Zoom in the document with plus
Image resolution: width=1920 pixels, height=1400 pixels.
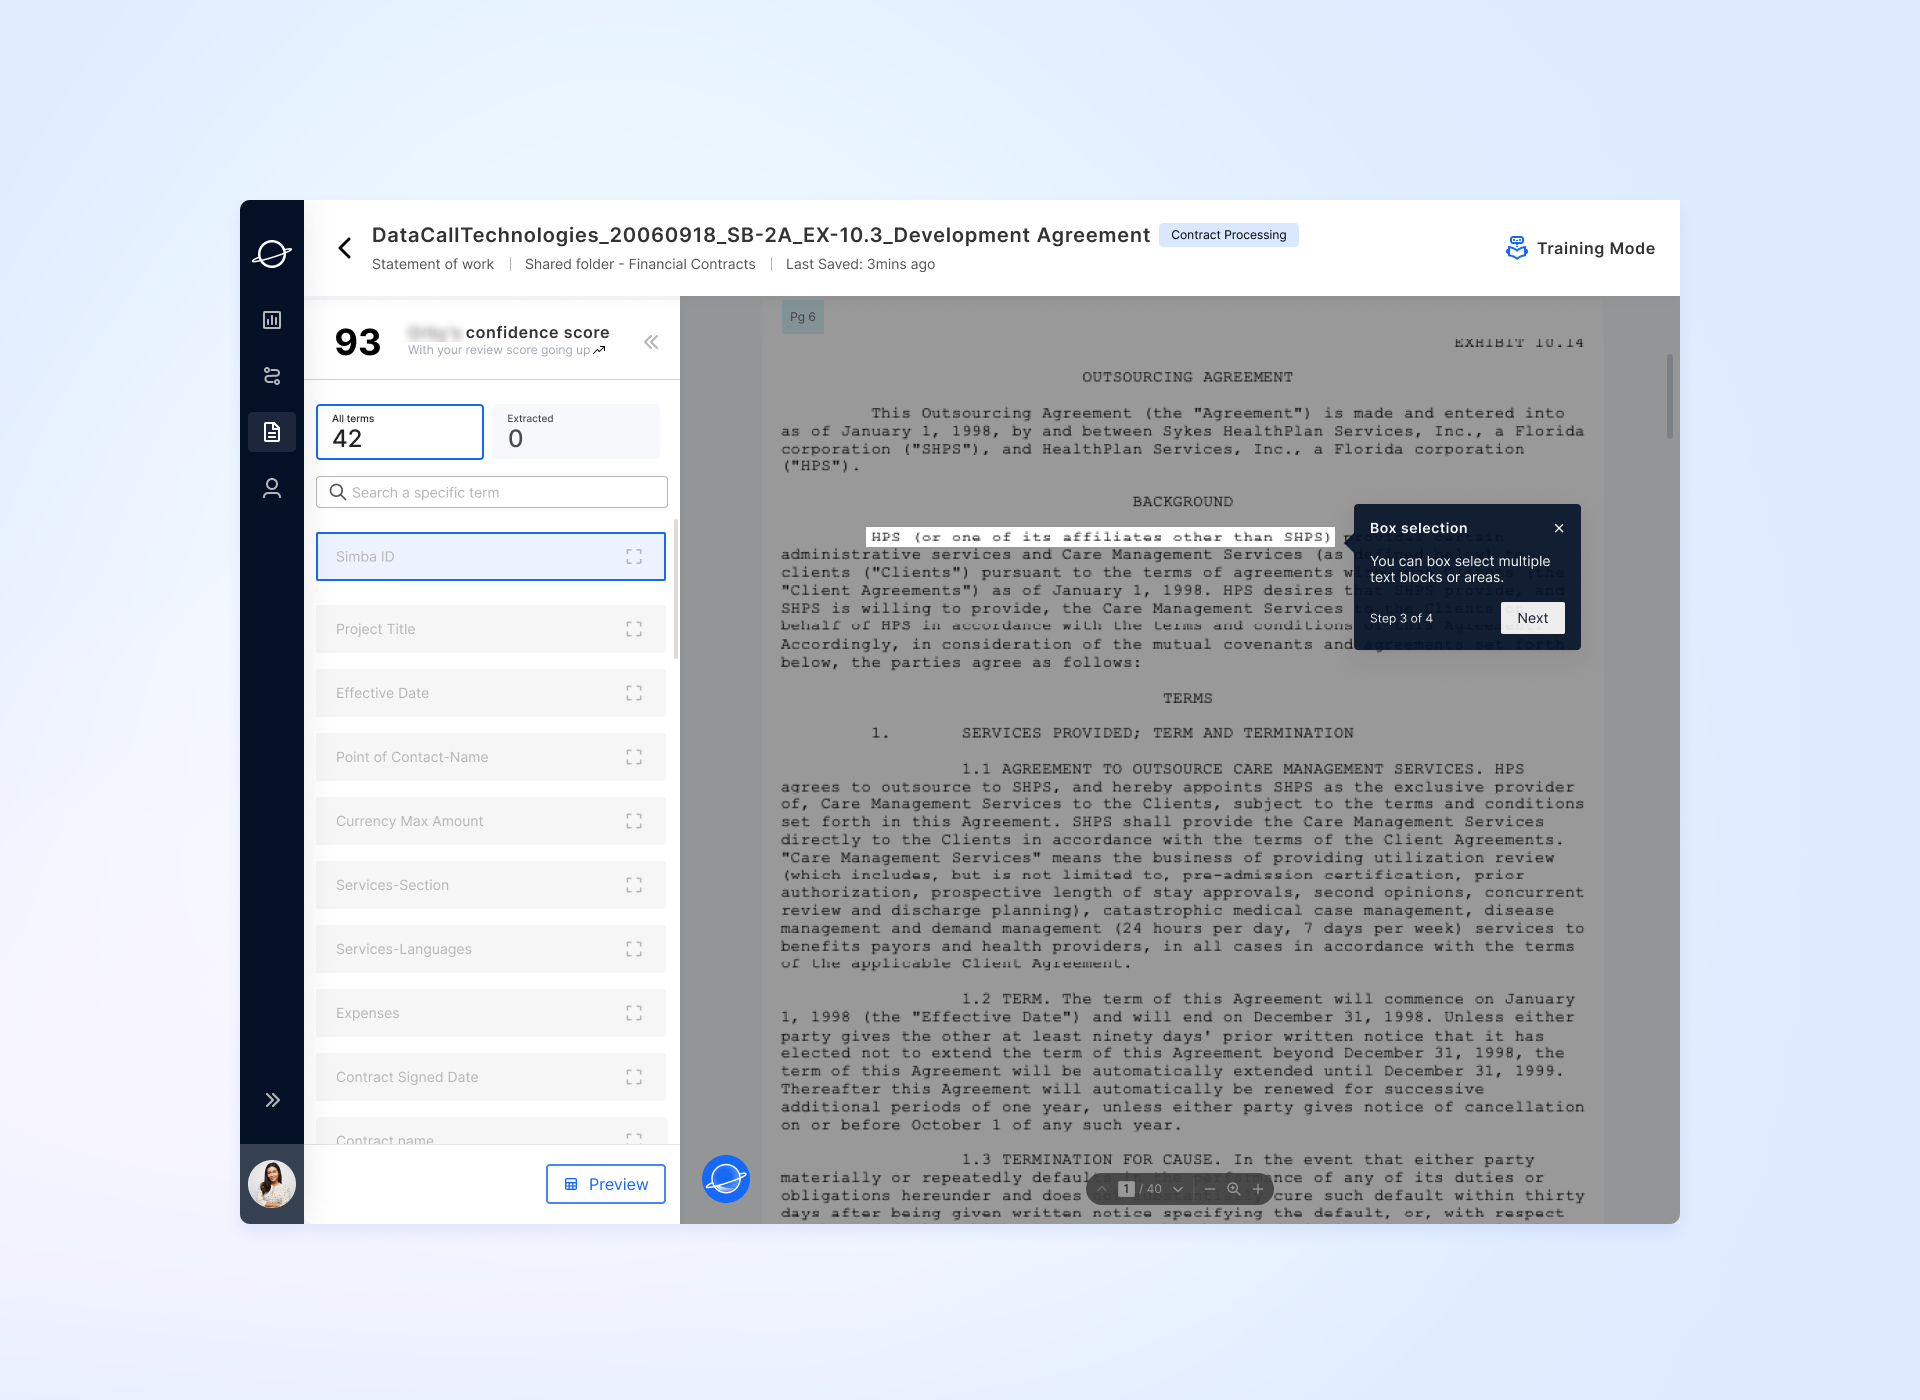click(1258, 1189)
